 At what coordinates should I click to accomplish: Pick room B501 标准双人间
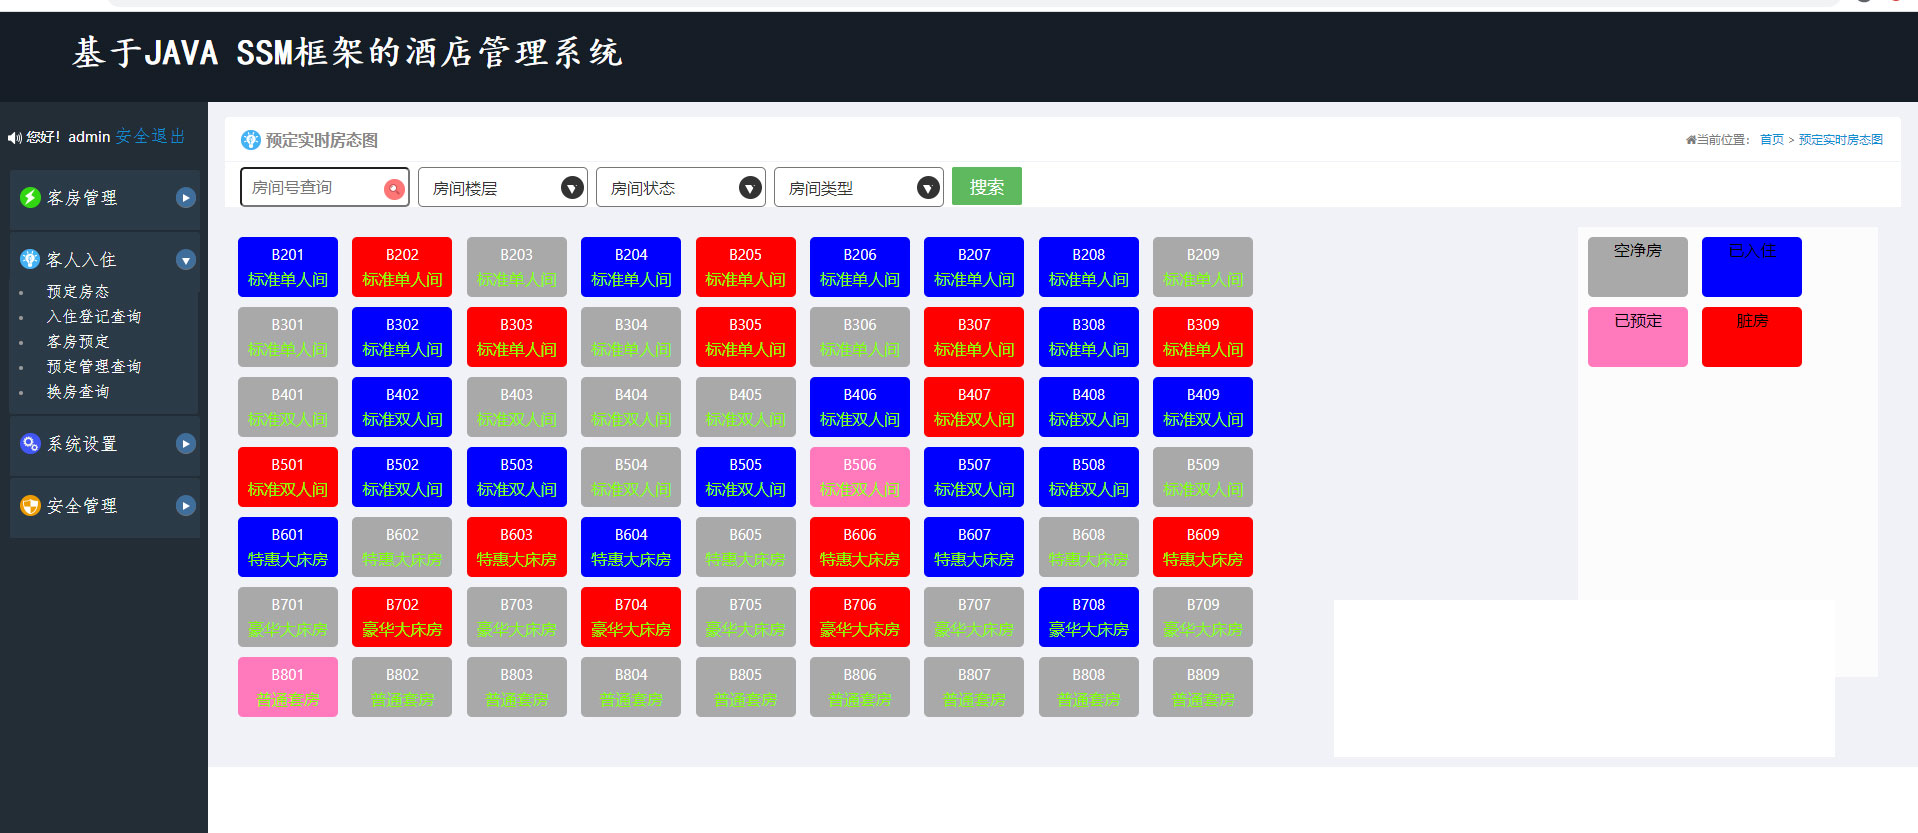click(x=288, y=477)
